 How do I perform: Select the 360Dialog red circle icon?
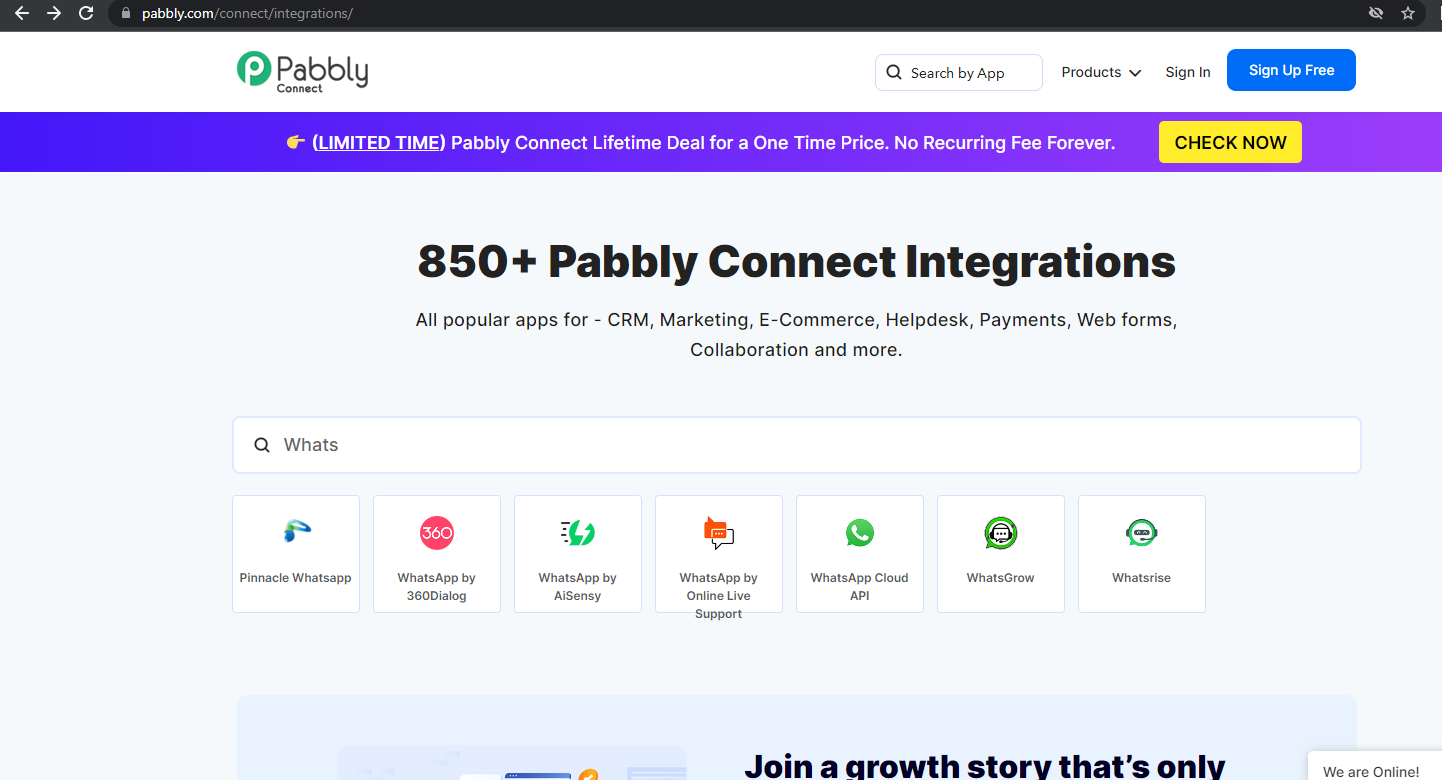(x=437, y=533)
